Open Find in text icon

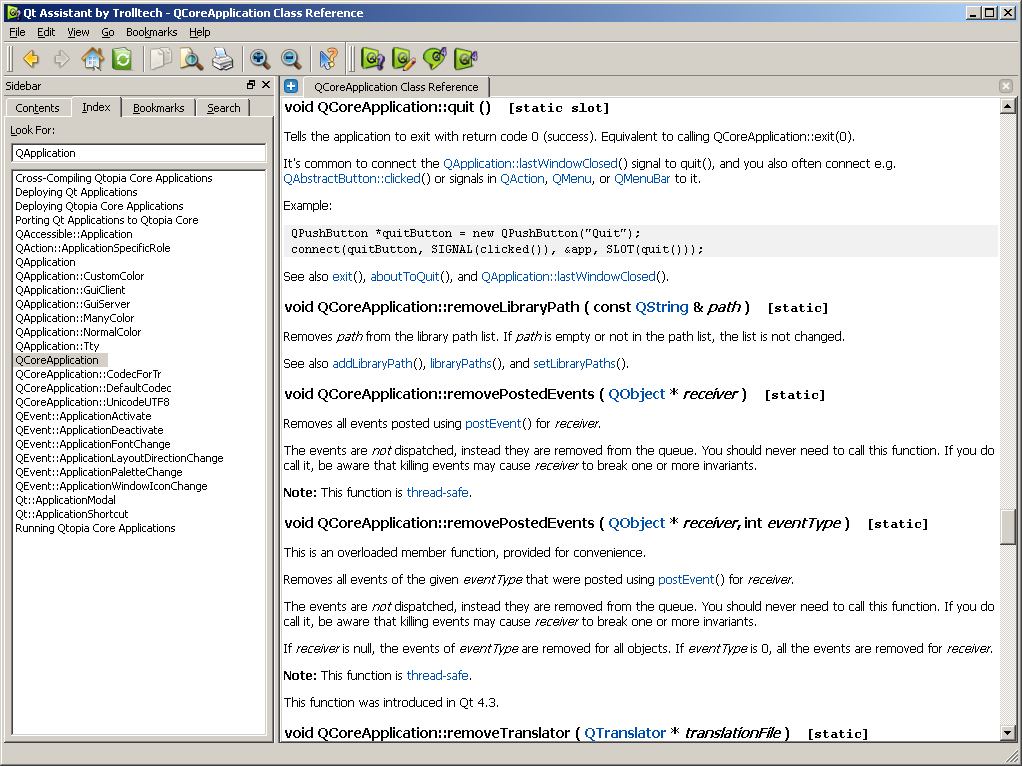click(191, 59)
